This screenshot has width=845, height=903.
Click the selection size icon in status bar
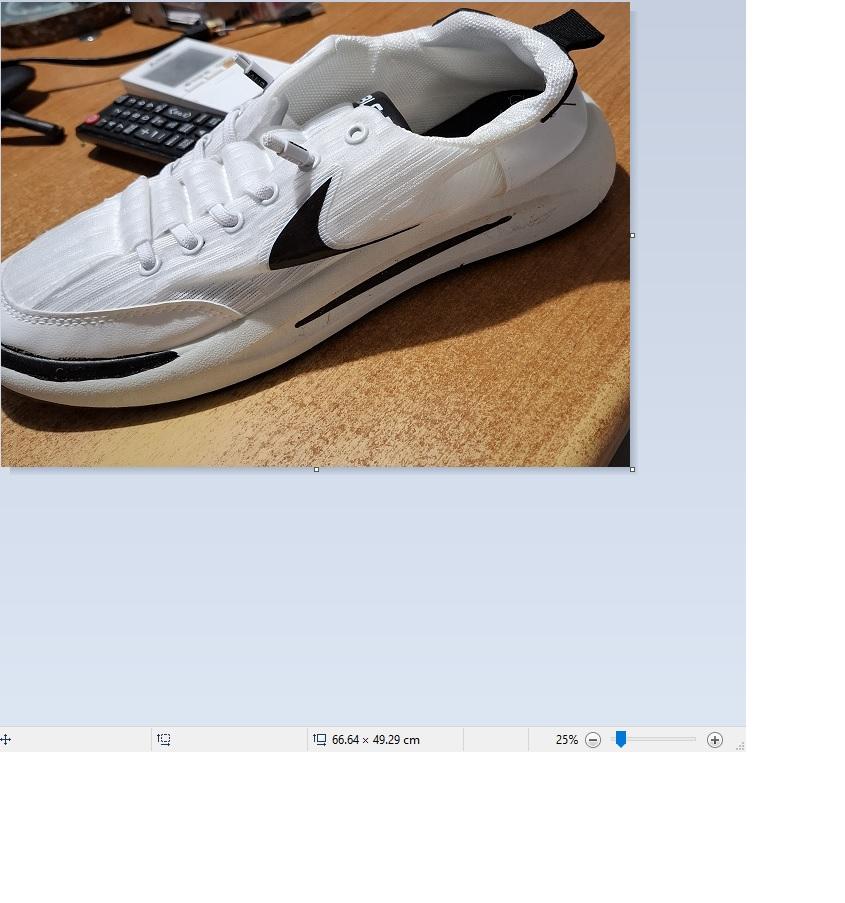164,739
